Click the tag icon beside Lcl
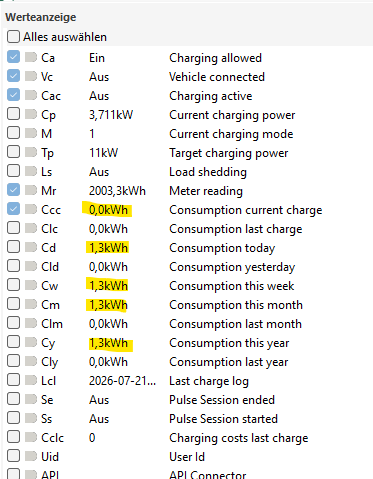Screen dimensions: 373x479 (x=31, y=380)
